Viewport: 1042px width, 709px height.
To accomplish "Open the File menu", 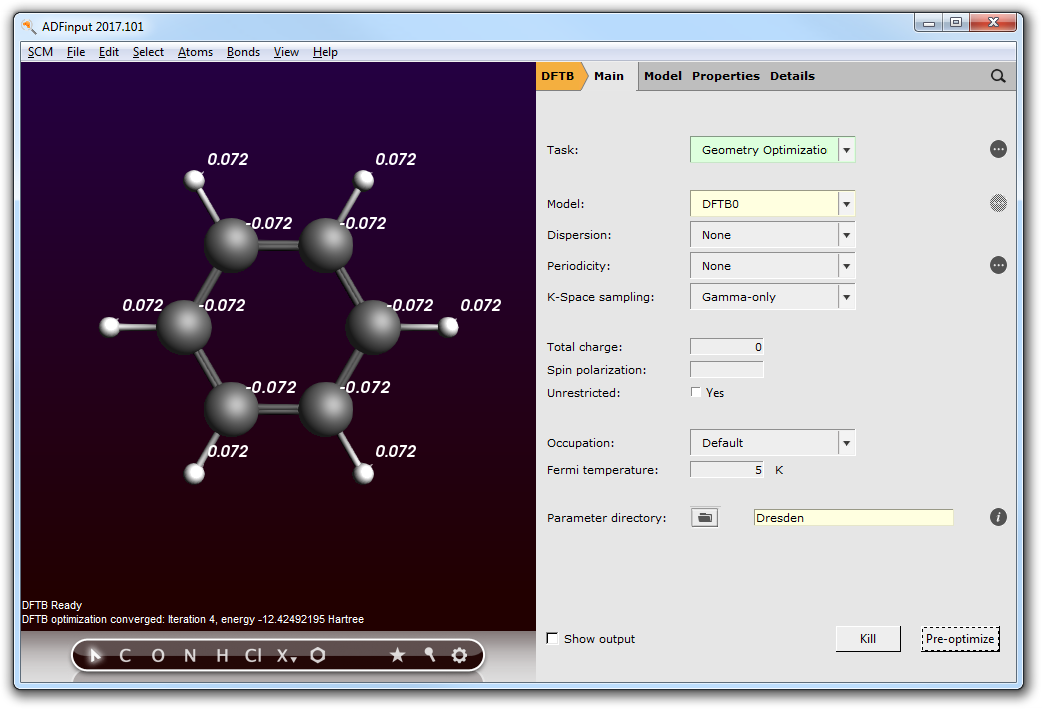I will (76, 52).
